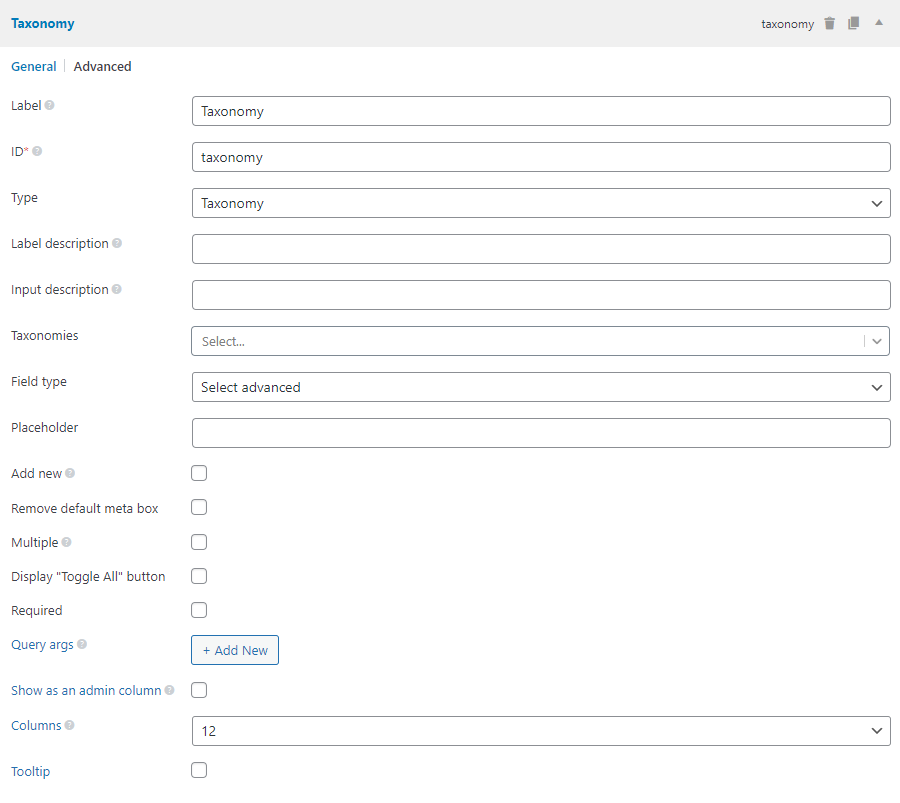This screenshot has width=900, height=803.
Task: Click into the Placeholder text field
Action: pyautogui.click(x=540, y=433)
